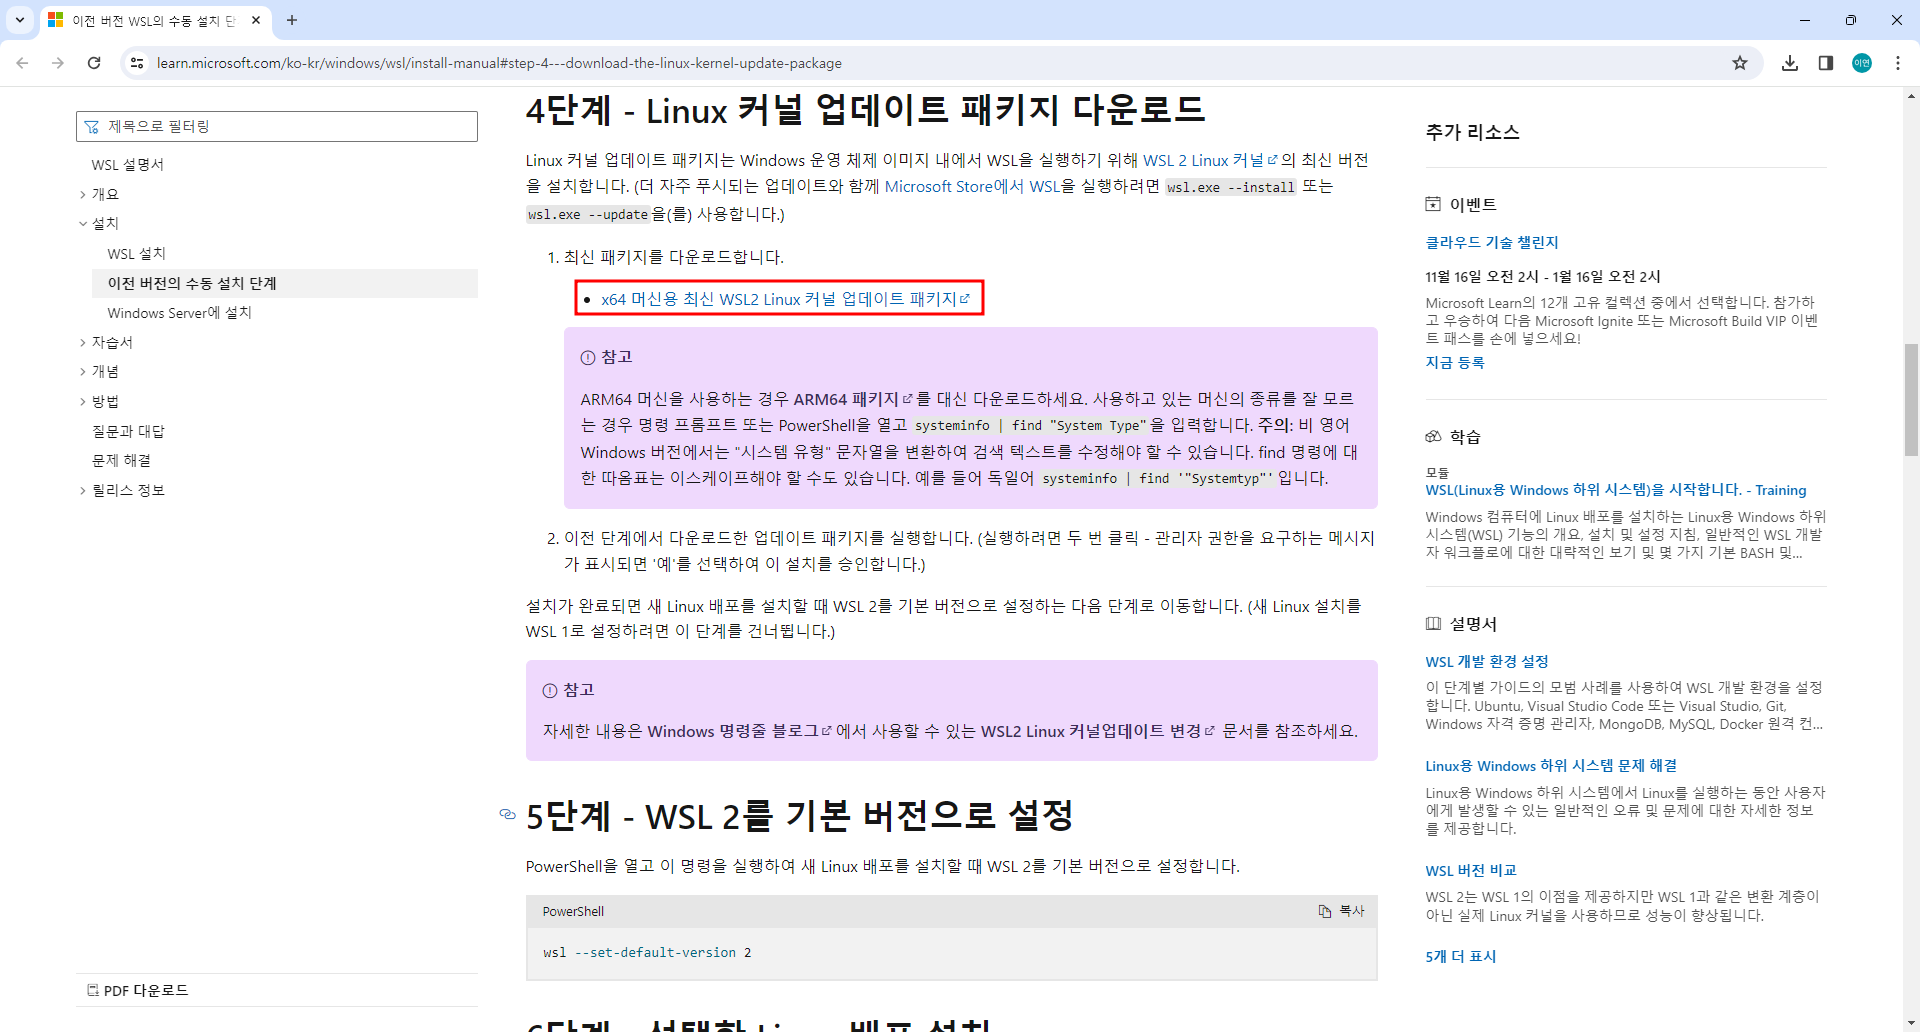Open the tab search dropdown arrow
1920x1032 pixels.
(20, 20)
